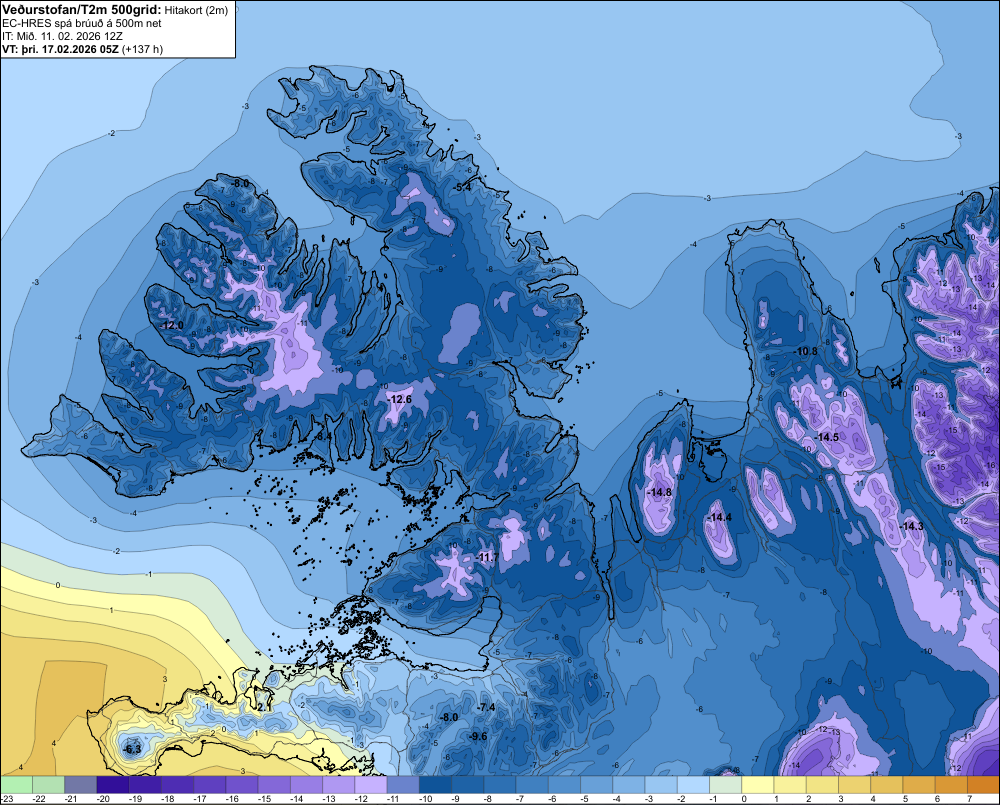The width and height of the screenshot is (1000, 805).
Task: Click the pale mint -1 legend swatch
Action: pyautogui.click(x=726, y=785)
